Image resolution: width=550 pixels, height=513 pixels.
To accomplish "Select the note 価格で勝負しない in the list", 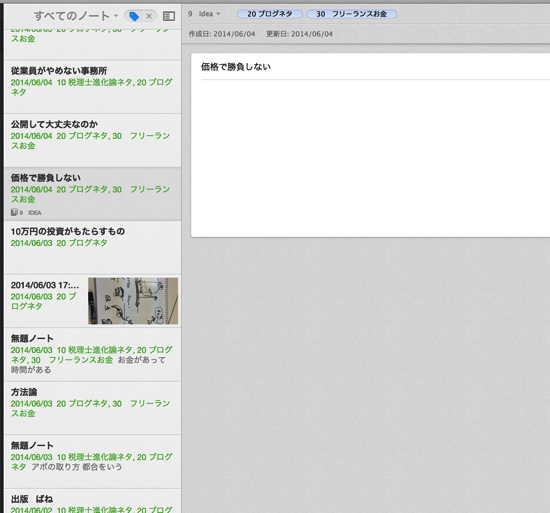I will click(x=93, y=194).
